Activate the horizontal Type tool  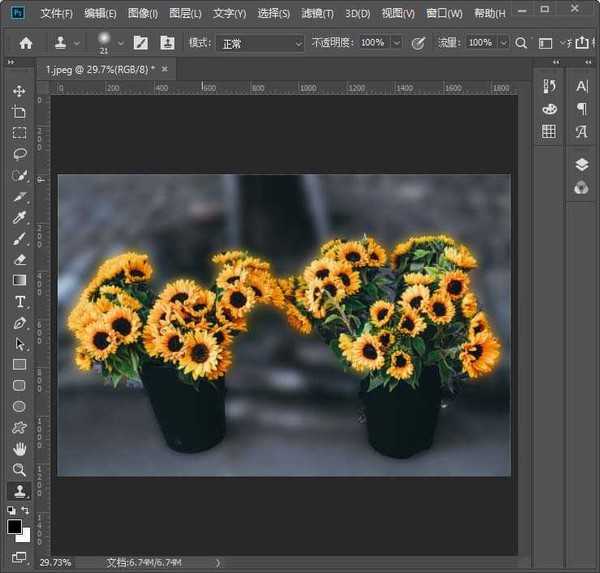point(19,301)
